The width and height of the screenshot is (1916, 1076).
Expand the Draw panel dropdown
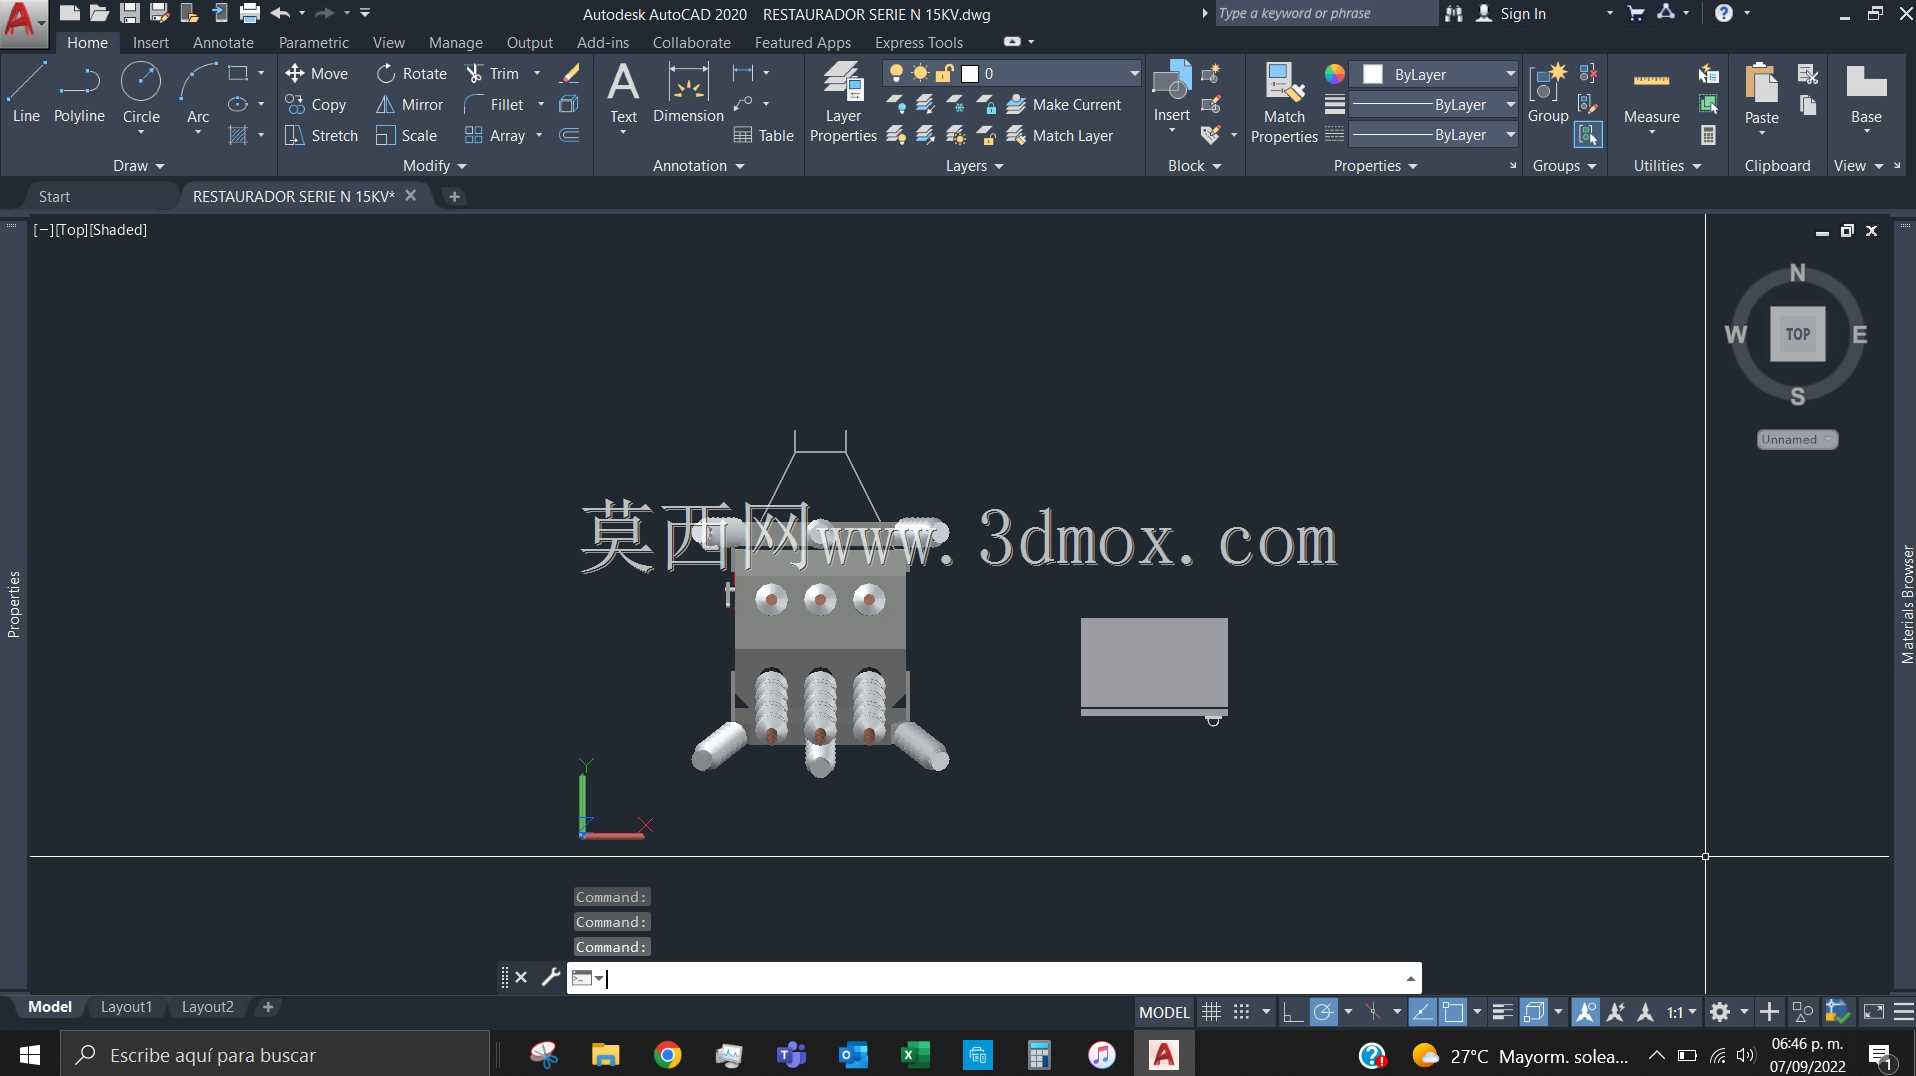138,166
